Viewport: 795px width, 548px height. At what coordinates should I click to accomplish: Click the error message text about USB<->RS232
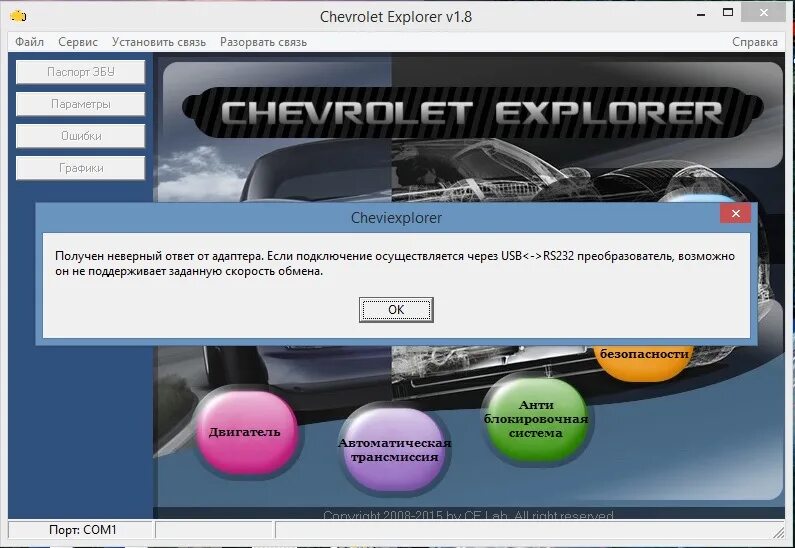(x=394, y=263)
